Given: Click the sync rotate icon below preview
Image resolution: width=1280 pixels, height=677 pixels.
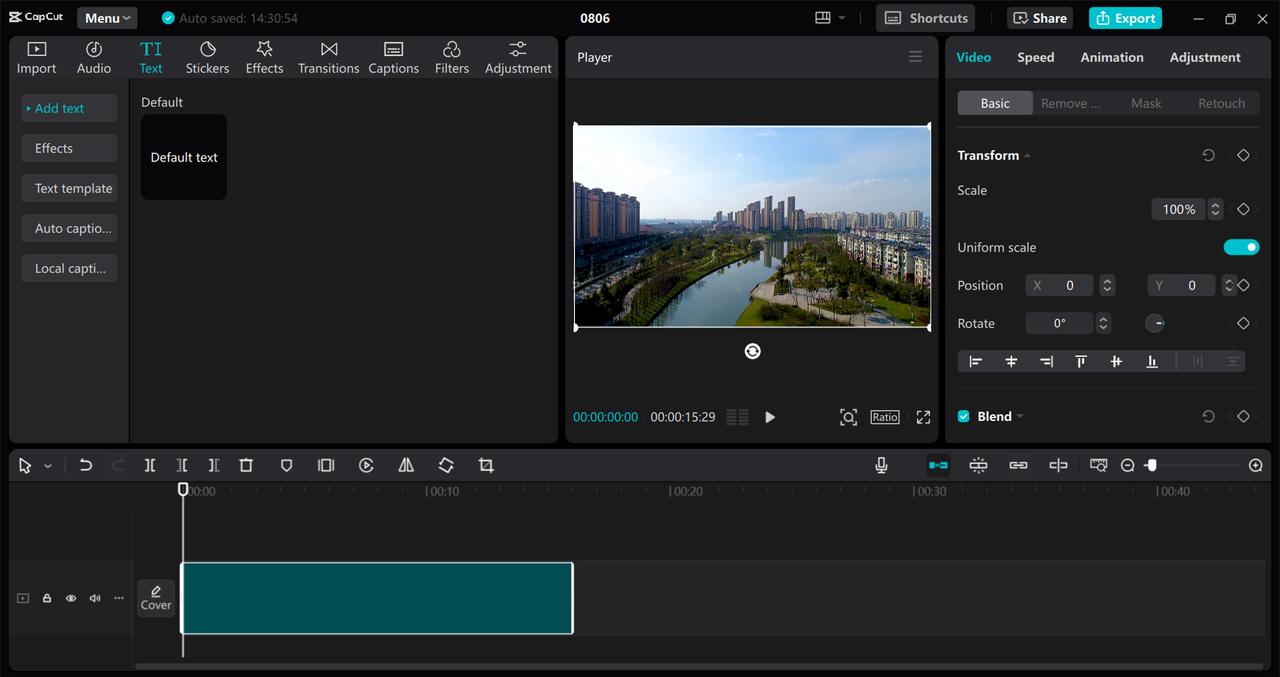Looking at the screenshot, I should [x=752, y=351].
